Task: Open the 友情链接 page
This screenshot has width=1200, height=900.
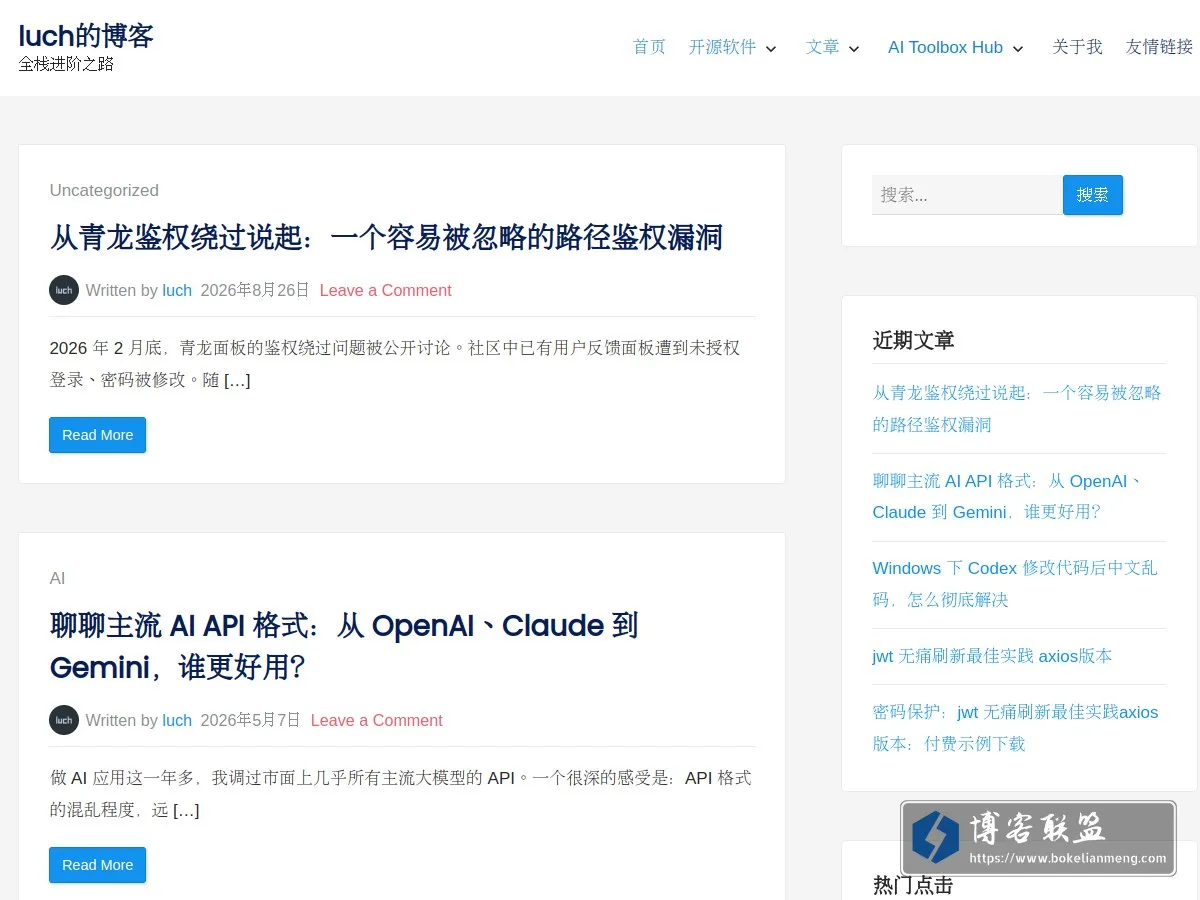Action: (1160, 47)
